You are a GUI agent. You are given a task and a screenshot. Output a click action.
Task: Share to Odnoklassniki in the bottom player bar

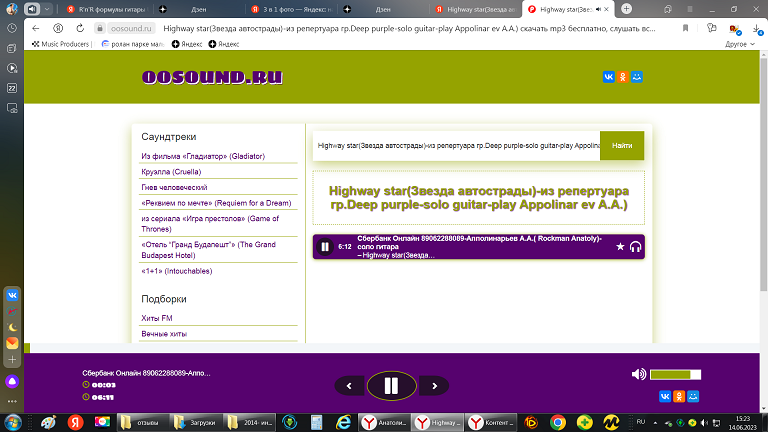[x=679, y=396]
